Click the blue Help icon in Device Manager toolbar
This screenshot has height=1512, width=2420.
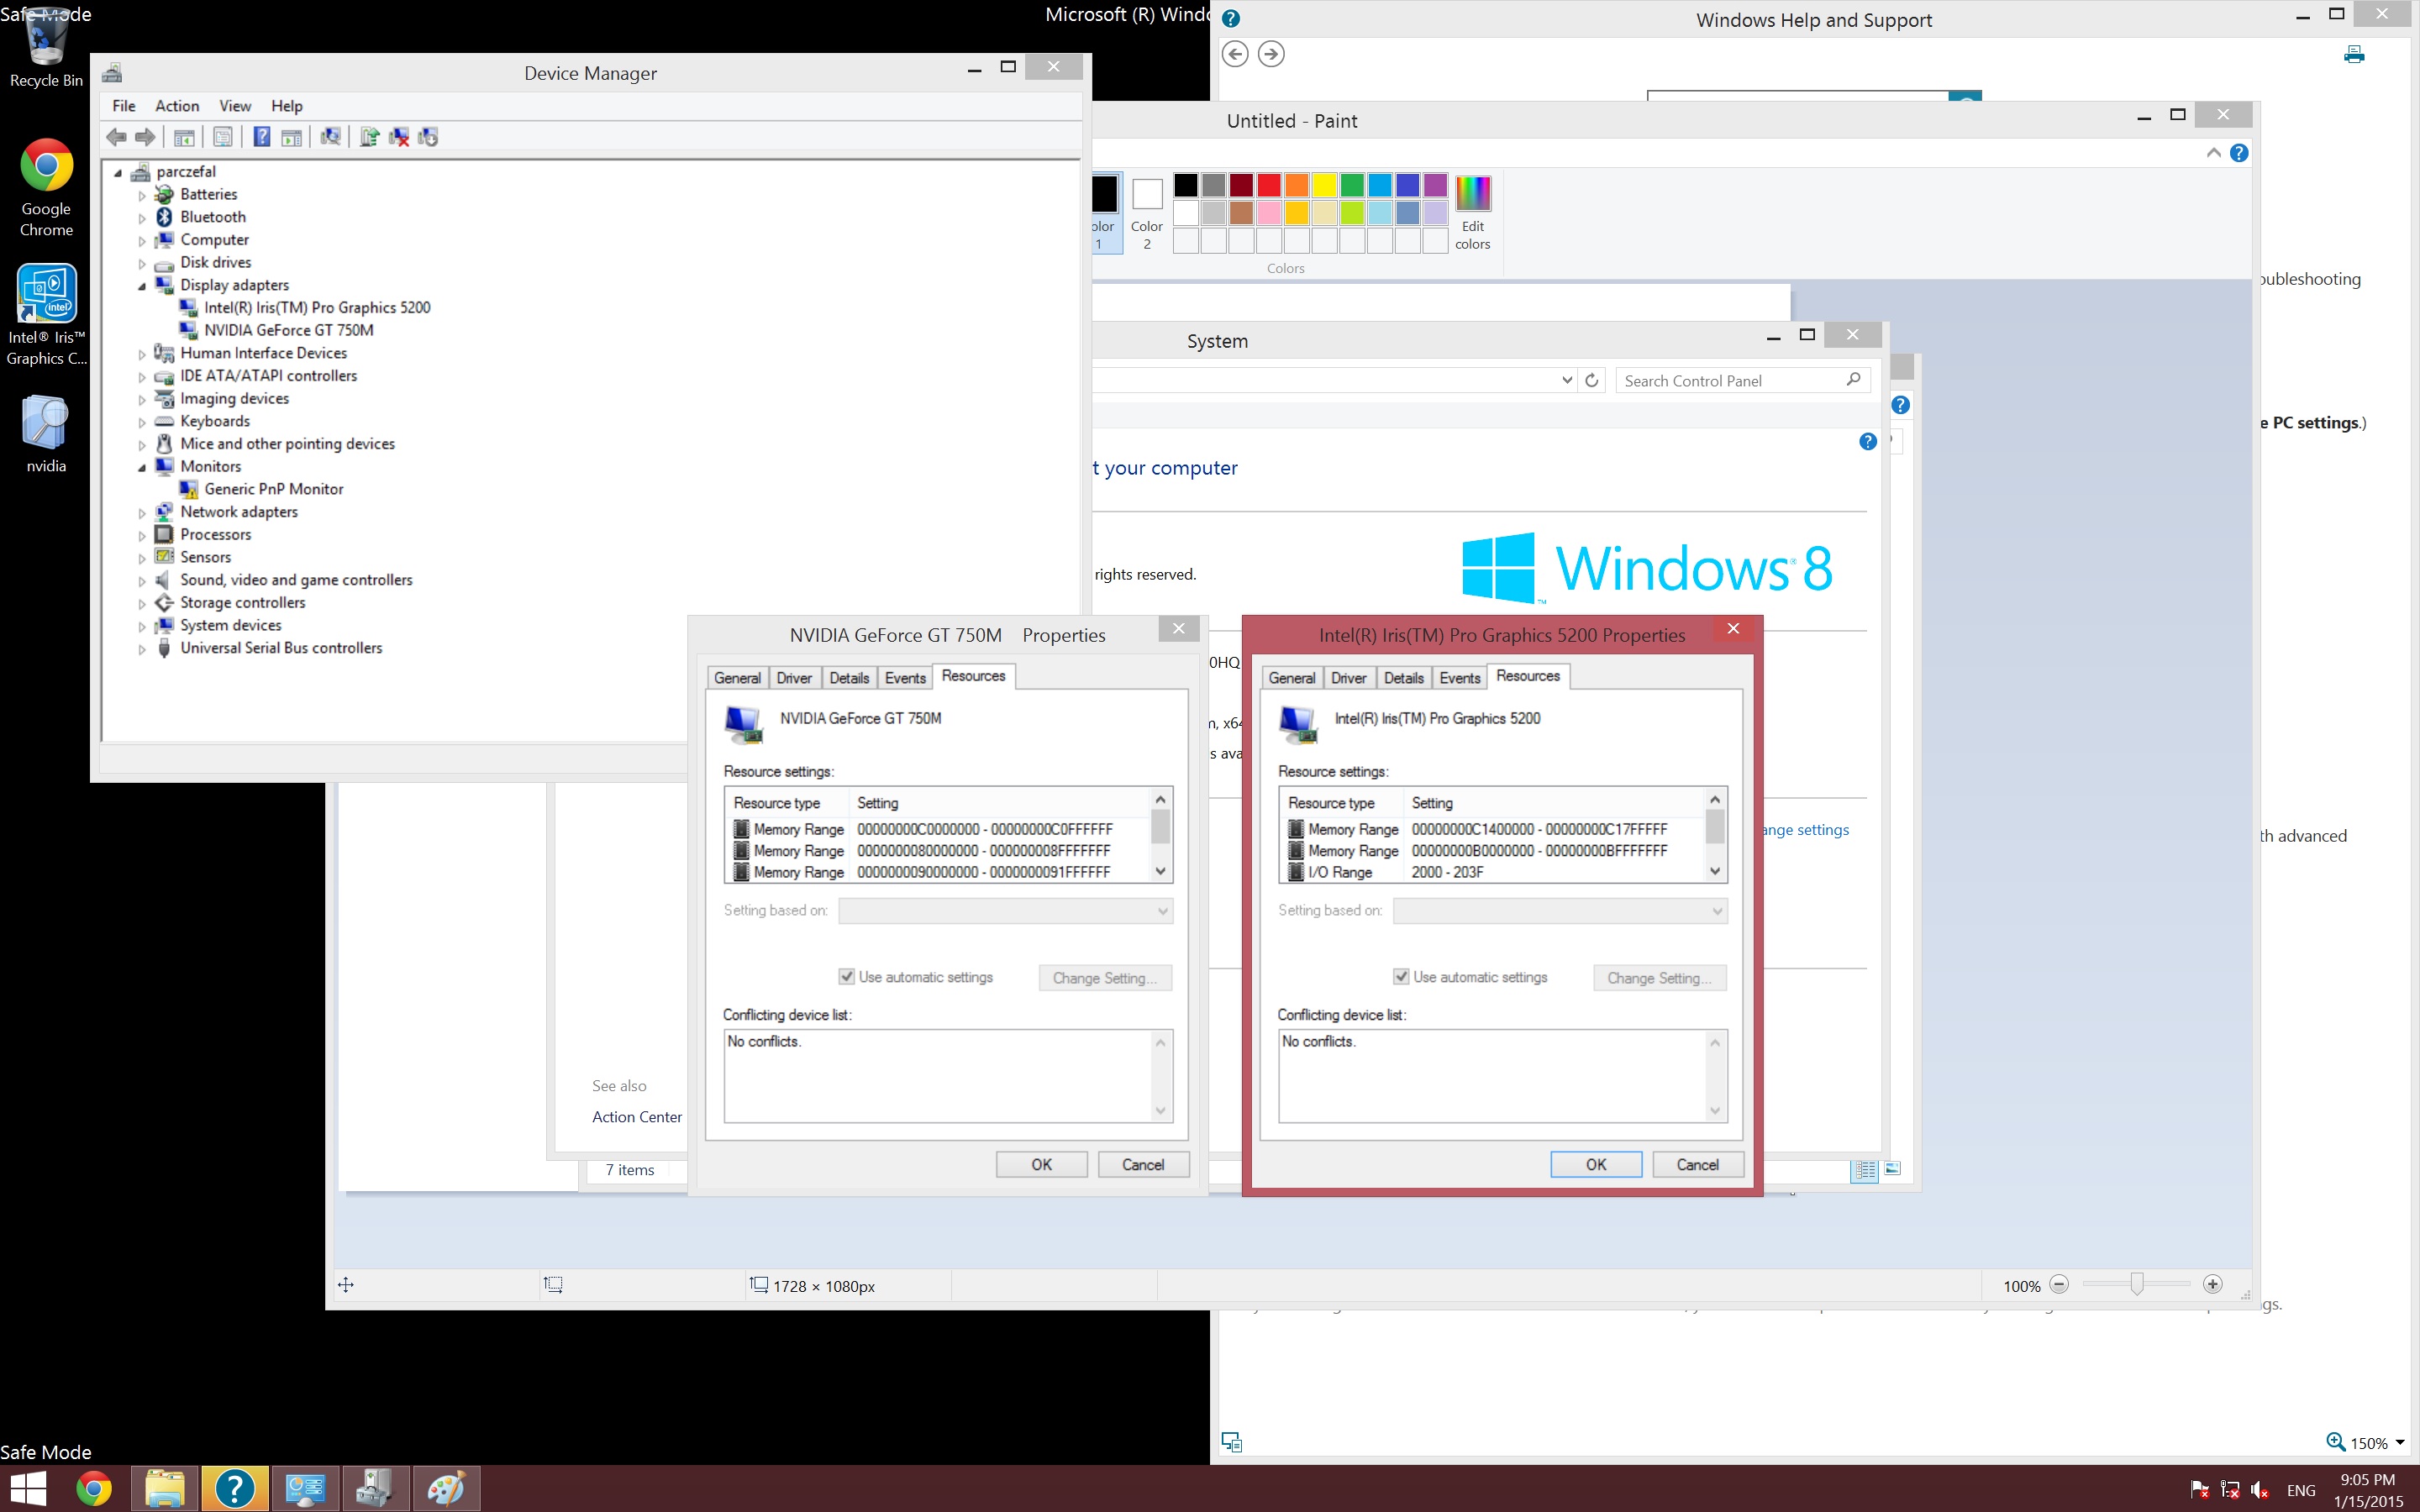pos(261,137)
